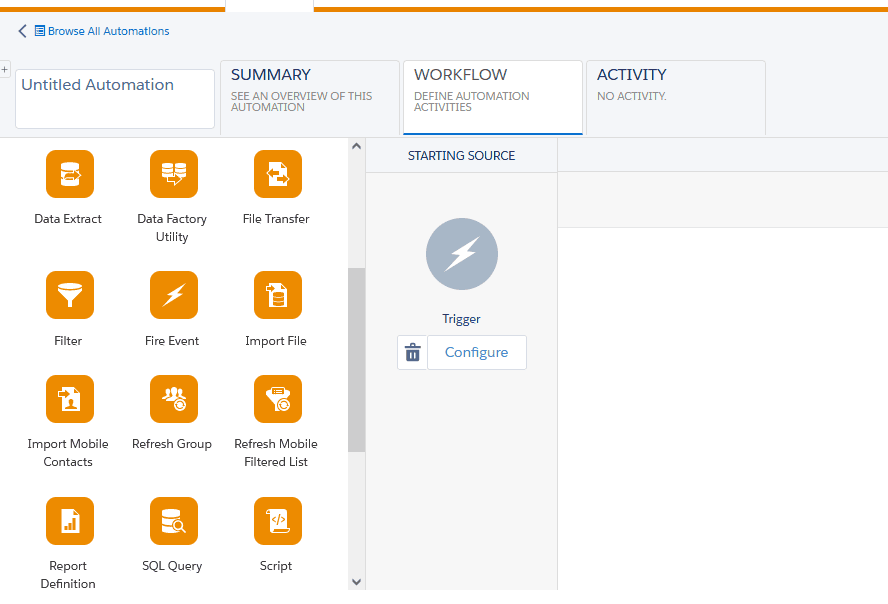Pick the Fire Event activity icon
The image size is (888, 604).
(173, 295)
